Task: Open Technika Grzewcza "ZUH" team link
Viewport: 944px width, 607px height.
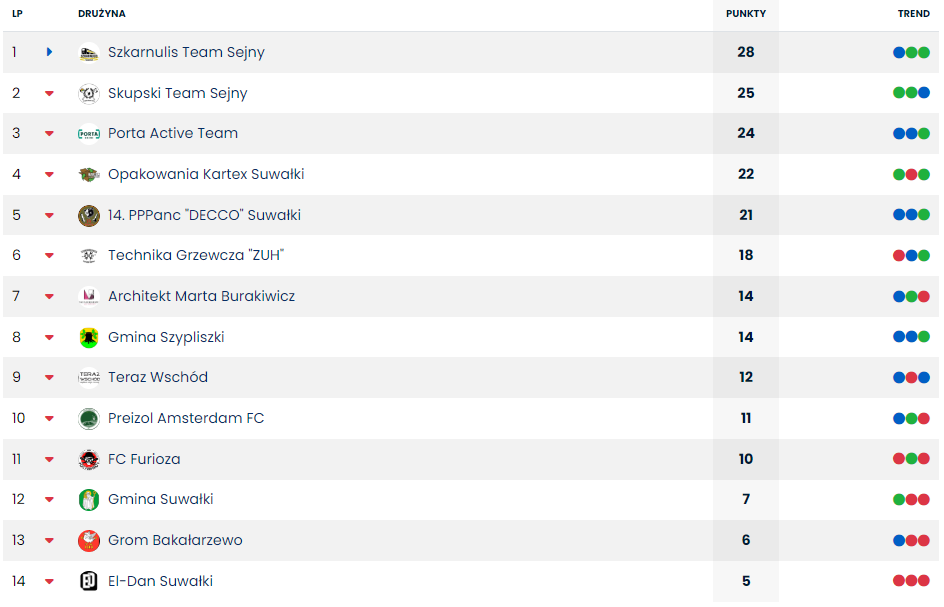Action: [x=196, y=256]
